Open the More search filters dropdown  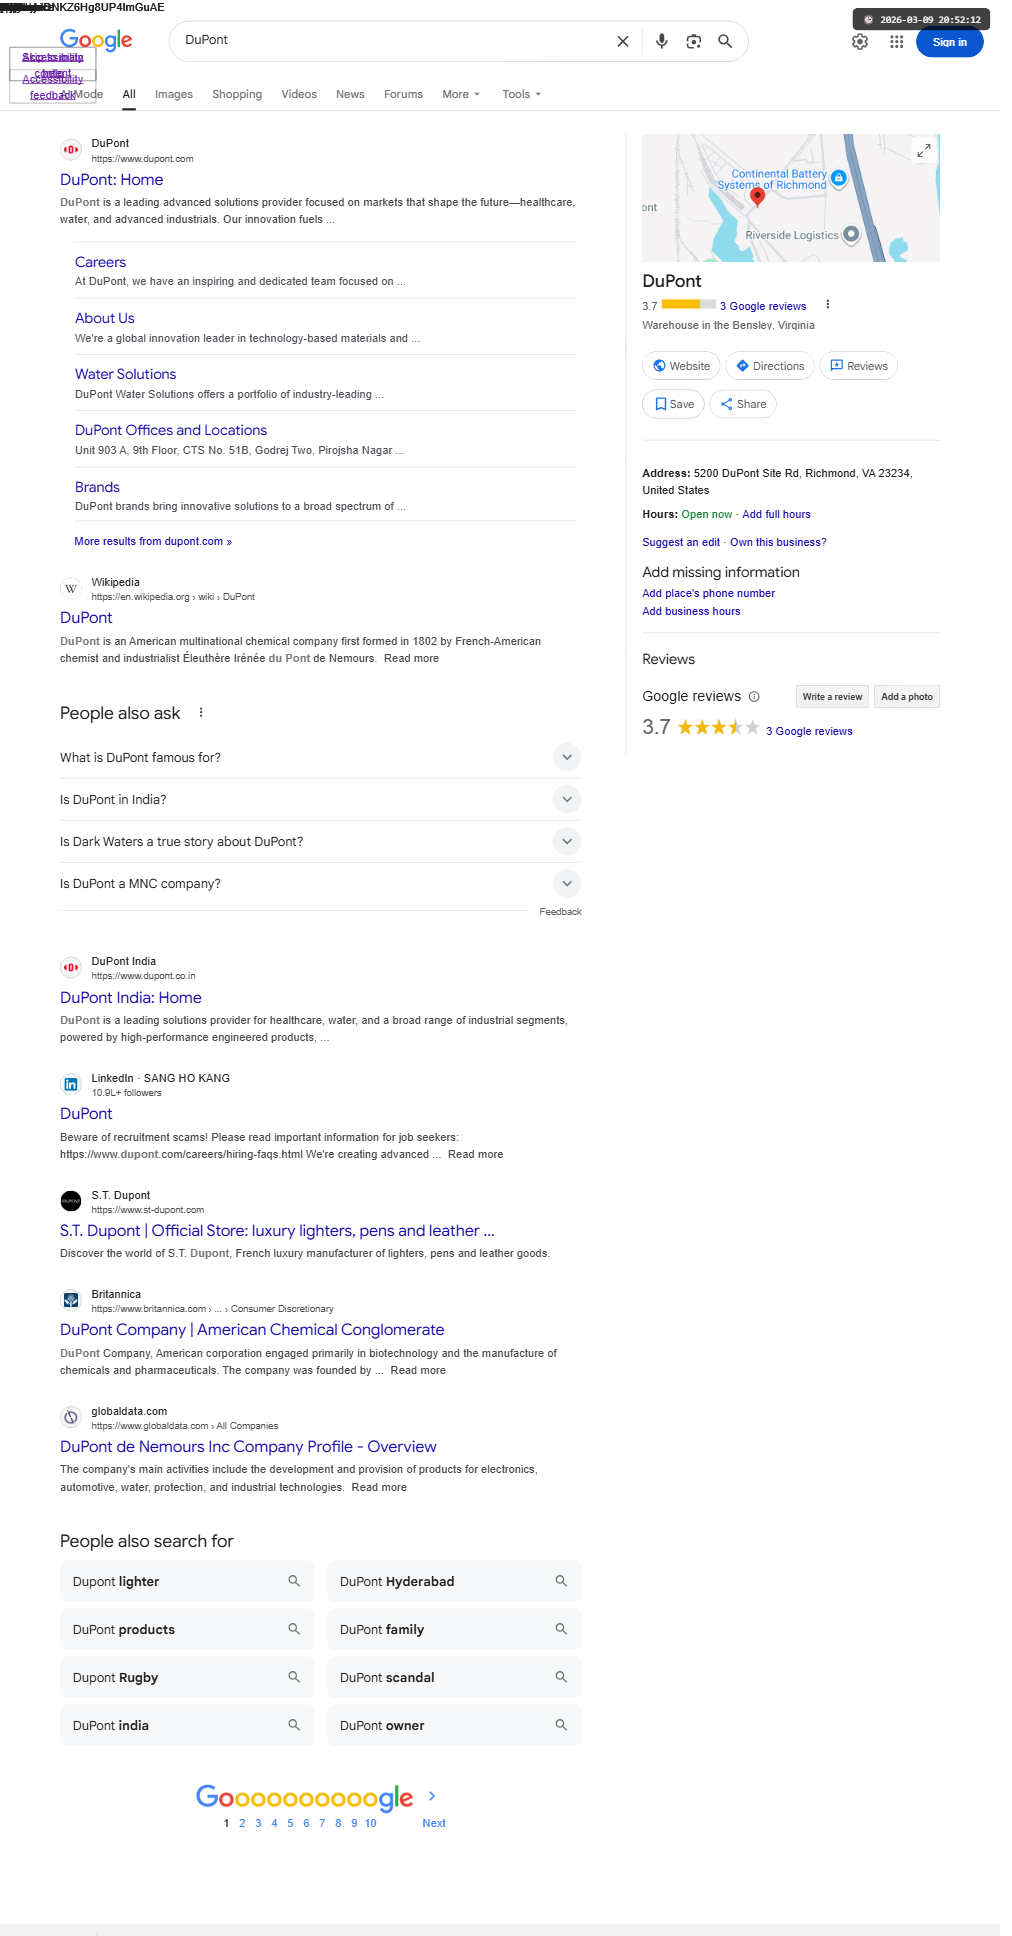(x=461, y=94)
